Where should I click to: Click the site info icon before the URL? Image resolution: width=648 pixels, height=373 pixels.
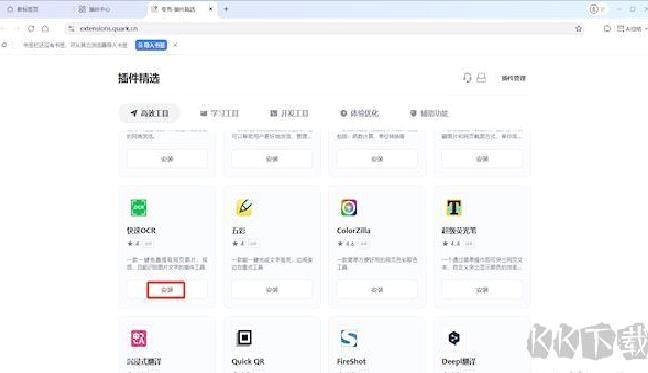(x=71, y=29)
